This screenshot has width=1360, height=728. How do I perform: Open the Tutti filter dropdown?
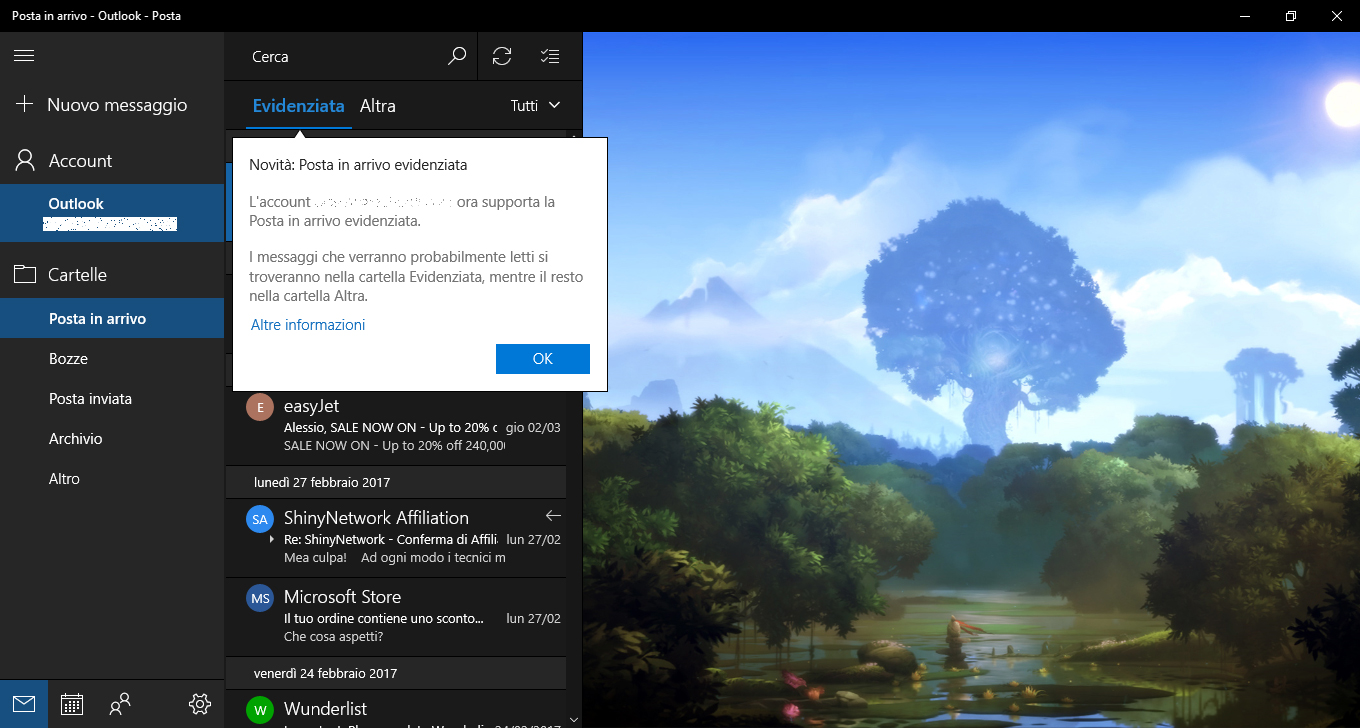(535, 105)
